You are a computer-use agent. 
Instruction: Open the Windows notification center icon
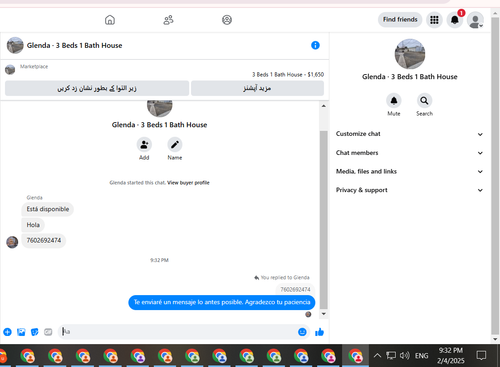click(x=481, y=356)
